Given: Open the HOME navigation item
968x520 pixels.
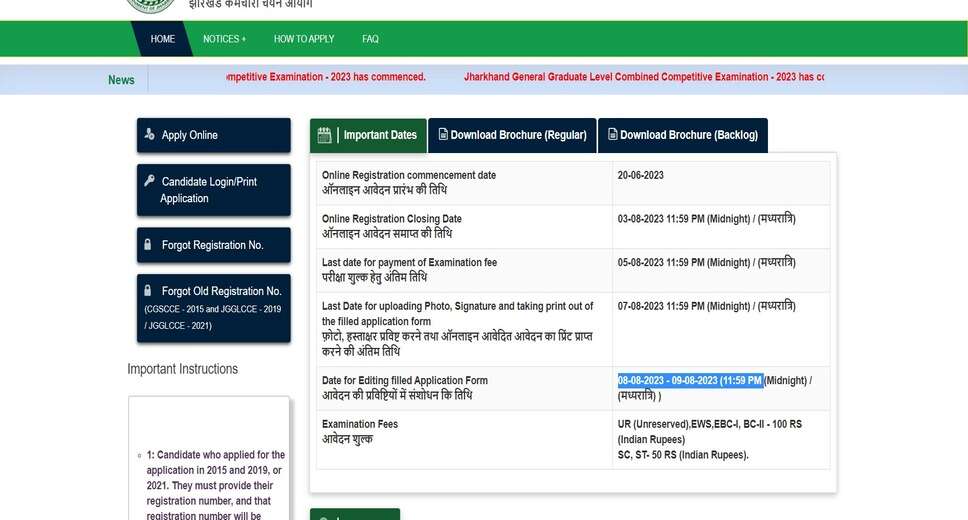Looking at the screenshot, I should tap(162, 39).
